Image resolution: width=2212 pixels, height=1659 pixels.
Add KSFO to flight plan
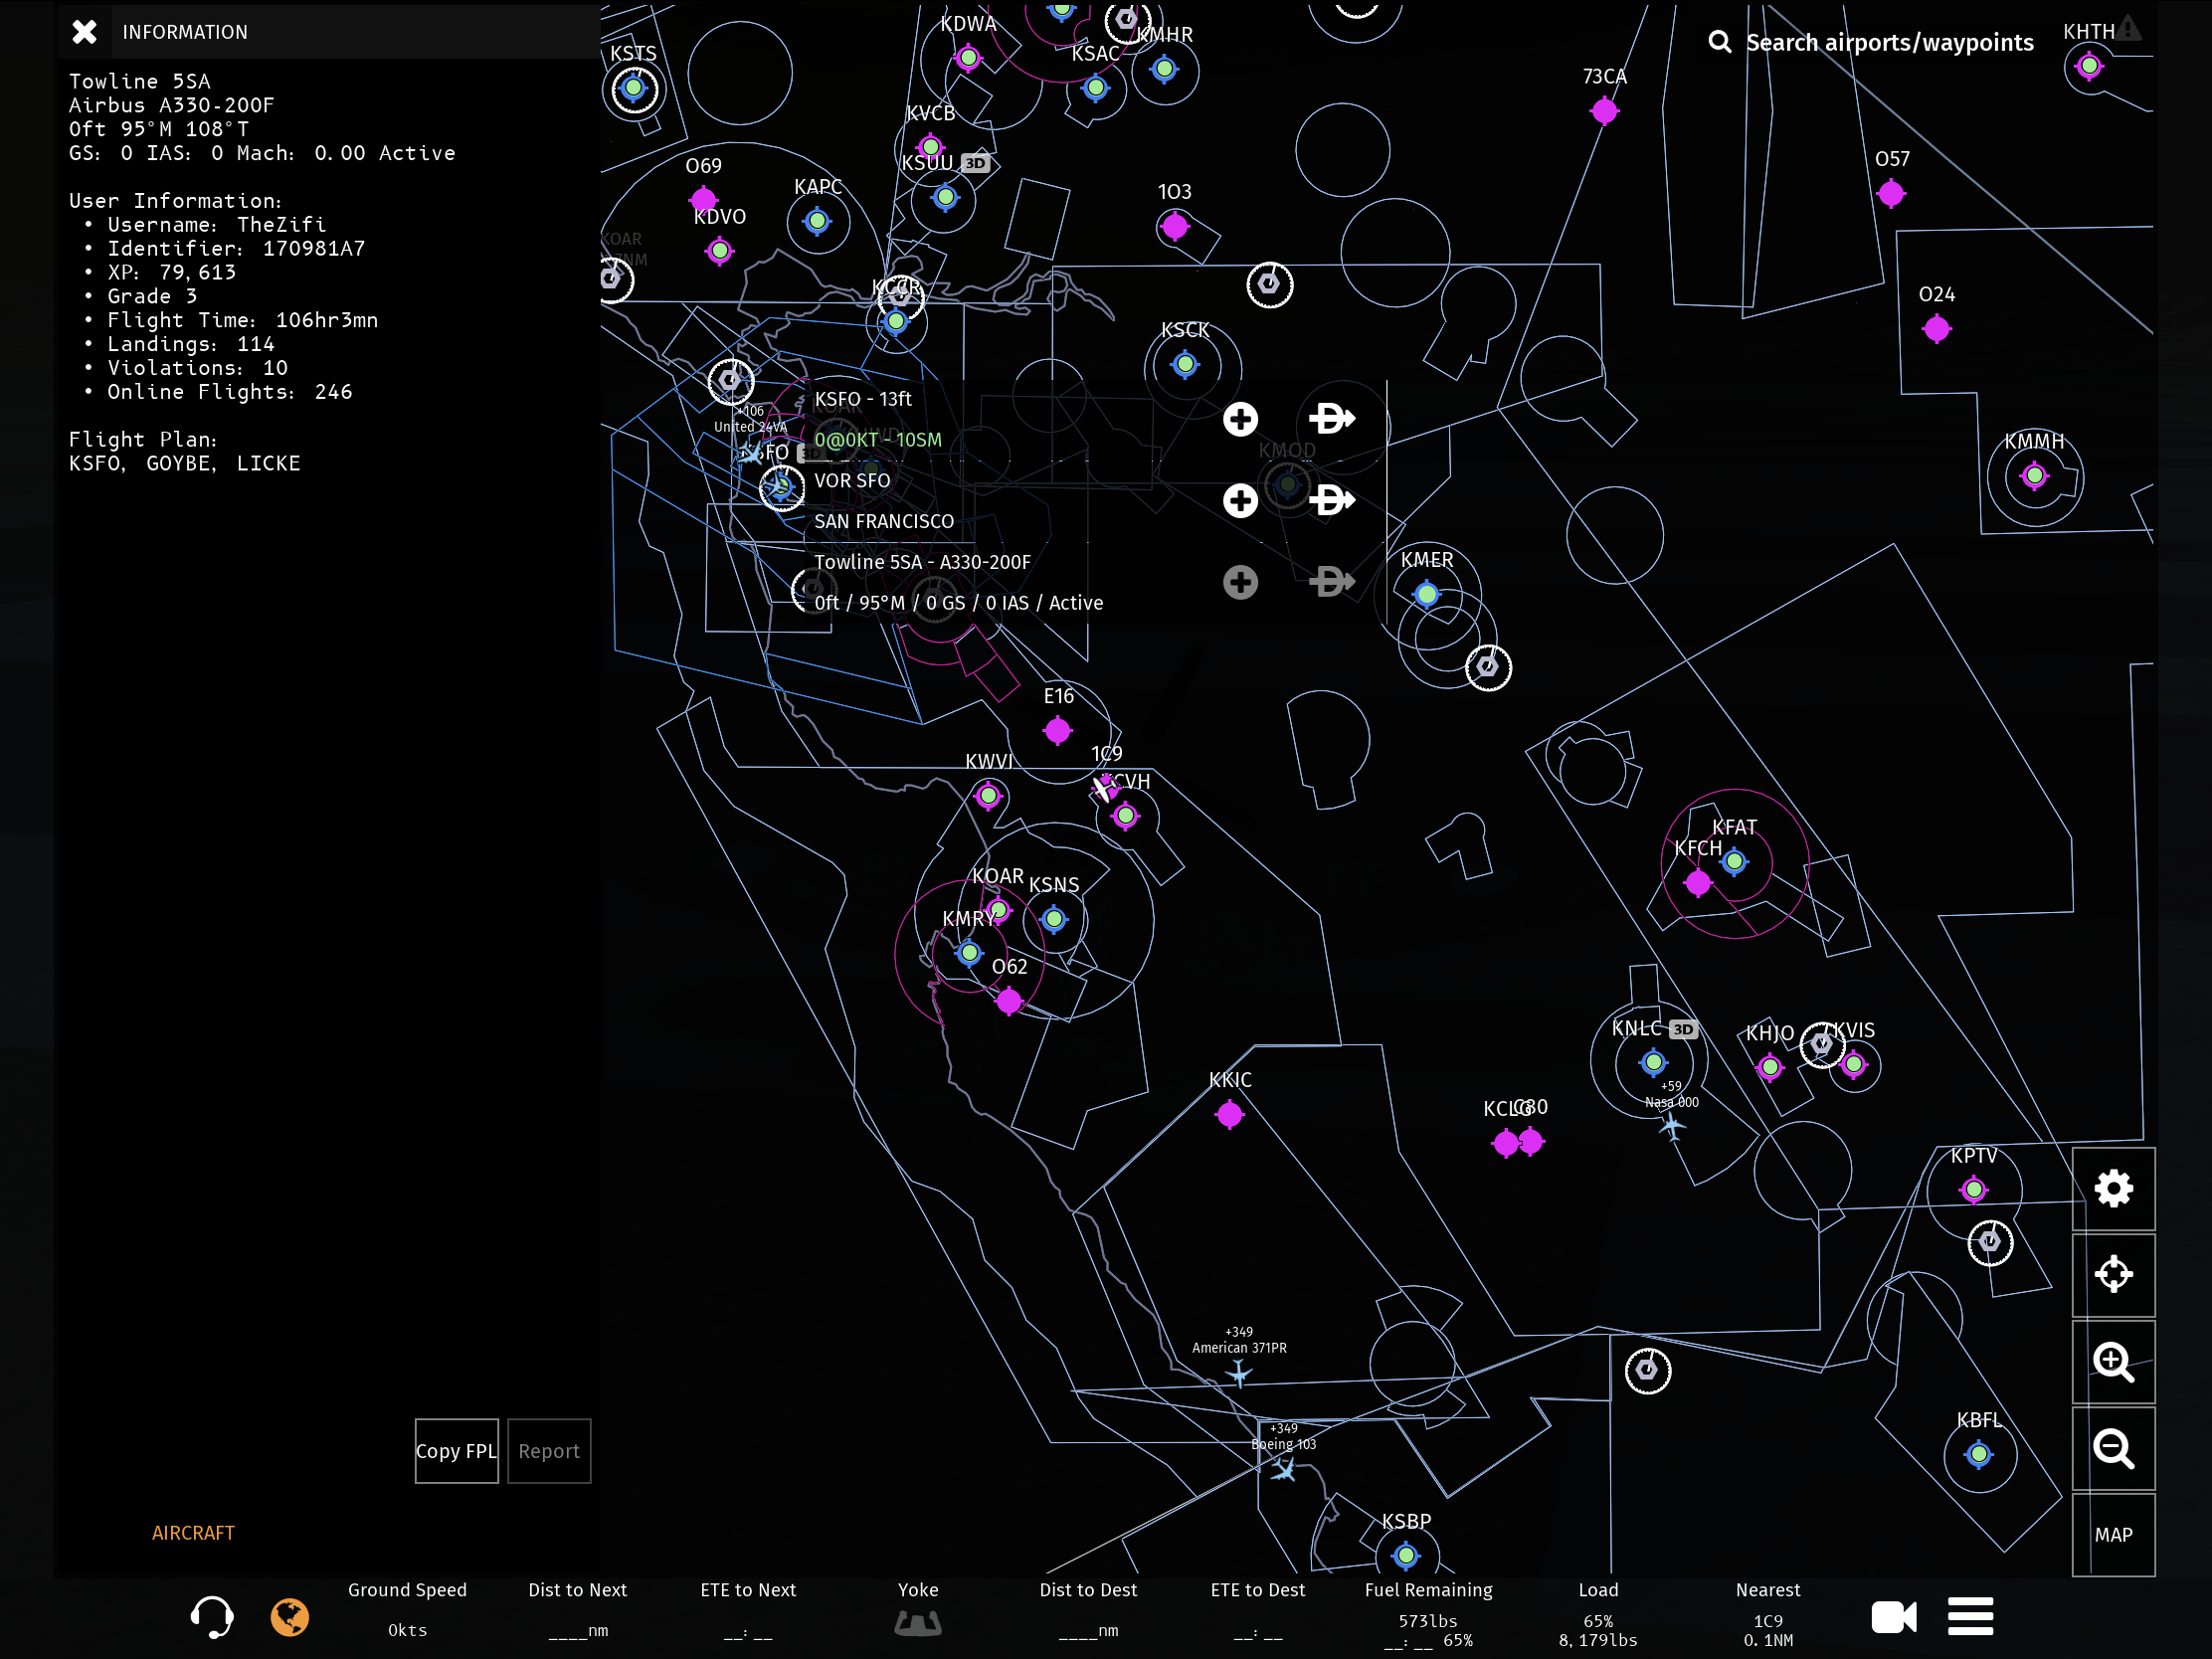pyautogui.click(x=1240, y=419)
